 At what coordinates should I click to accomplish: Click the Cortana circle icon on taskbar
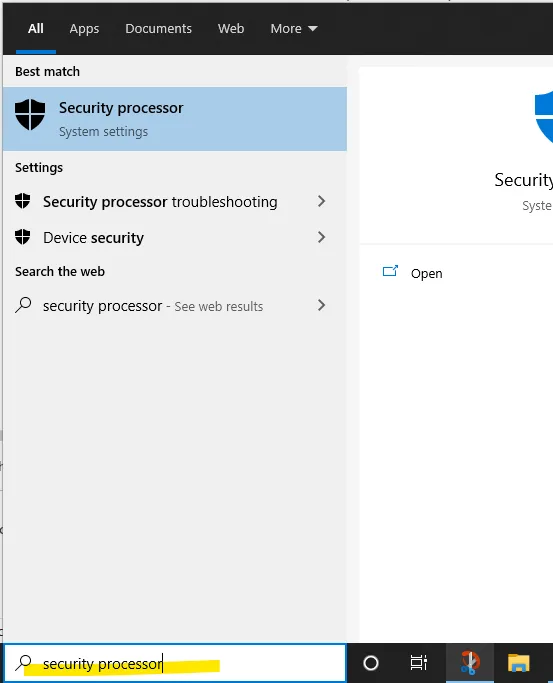click(371, 663)
